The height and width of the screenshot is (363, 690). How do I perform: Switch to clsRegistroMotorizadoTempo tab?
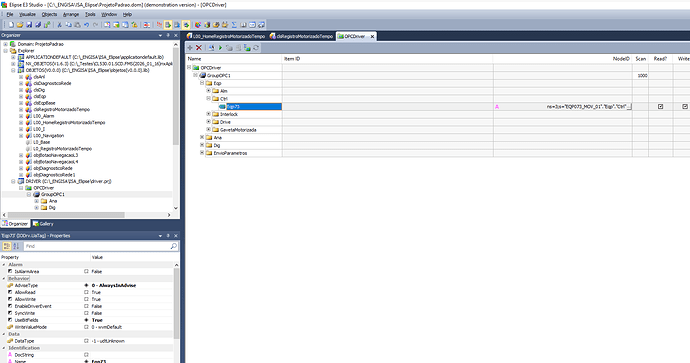click(x=301, y=37)
